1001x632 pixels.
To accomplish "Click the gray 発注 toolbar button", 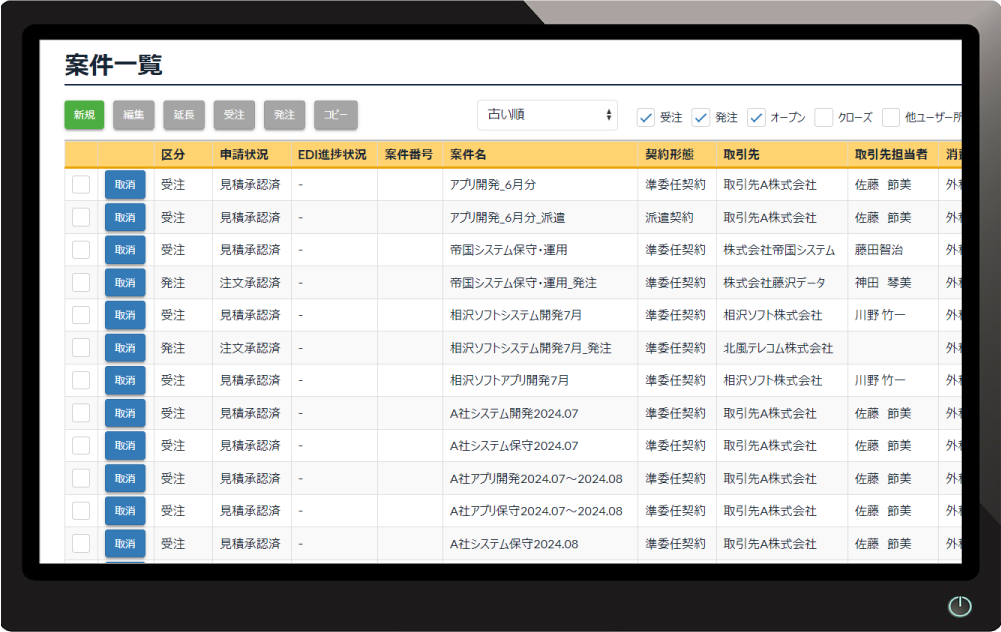I will (285, 115).
